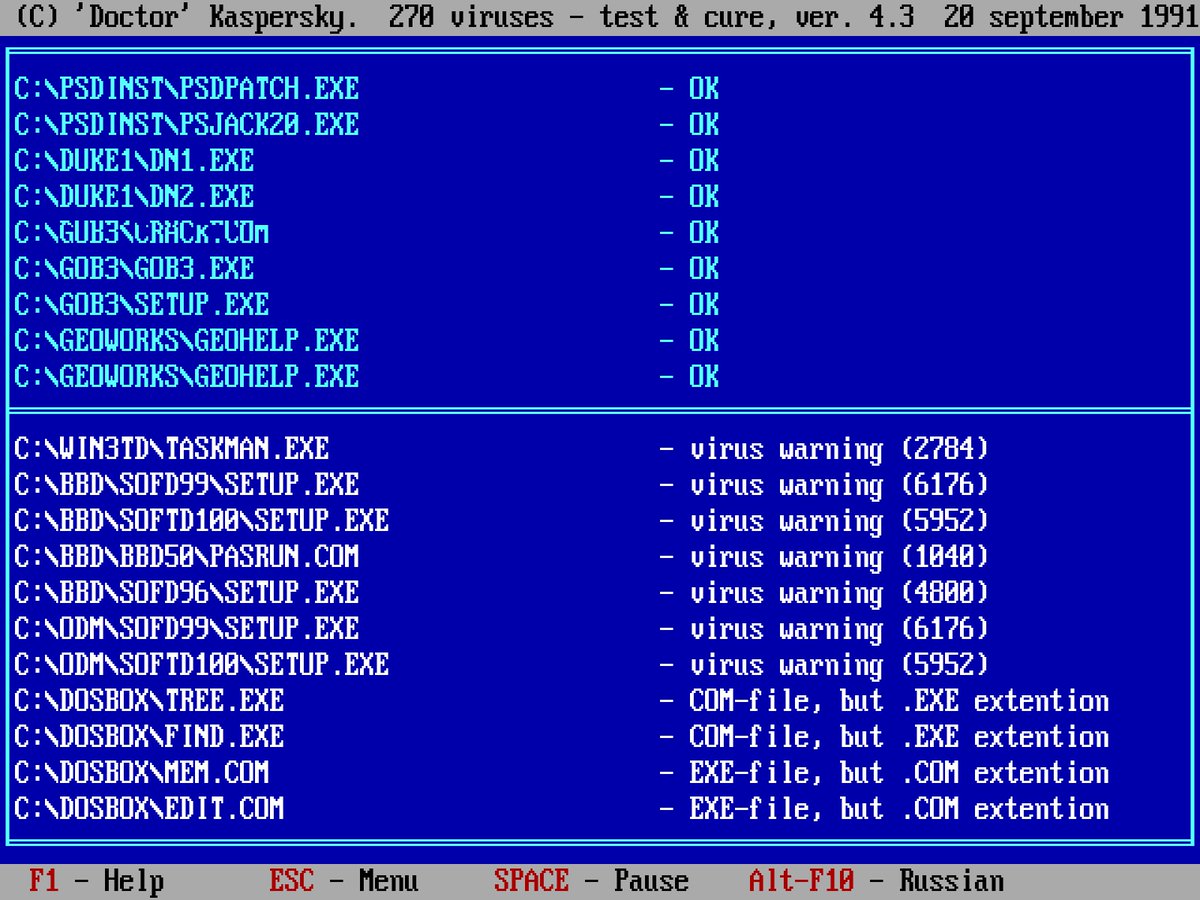Click the C:\DOSBOX\TREE.EXE entry

pos(149,701)
